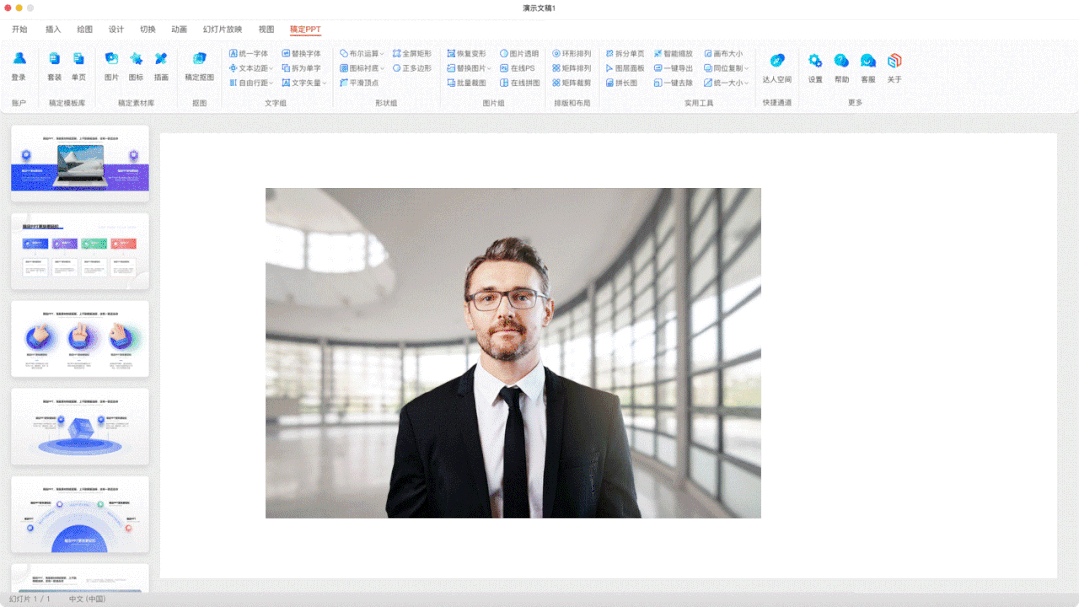Select 全屏矩形 full-screen rectangle
The height and width of the screenshot is (607, 1079).
tap(412, 54)
